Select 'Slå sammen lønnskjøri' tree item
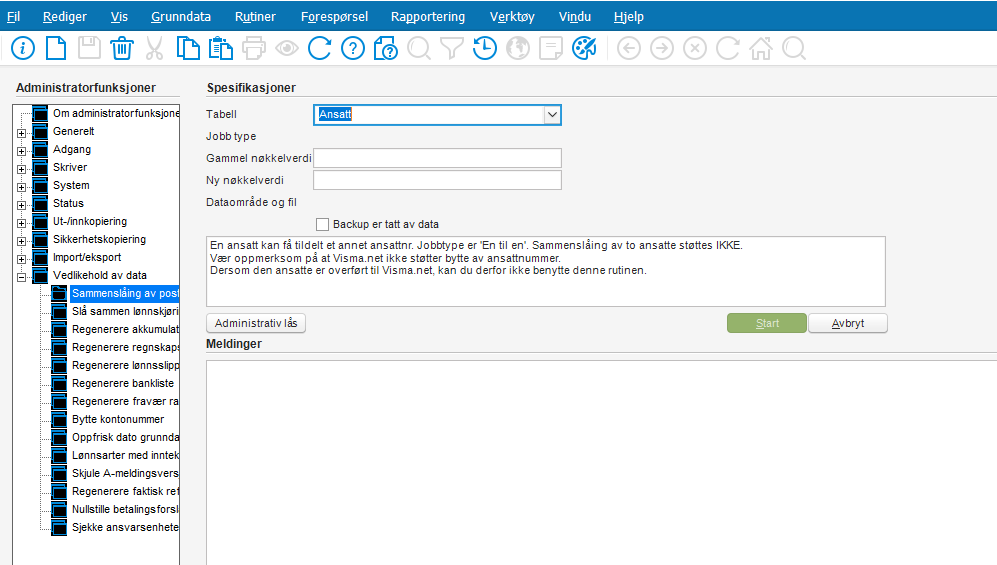 tap(125, 311)
